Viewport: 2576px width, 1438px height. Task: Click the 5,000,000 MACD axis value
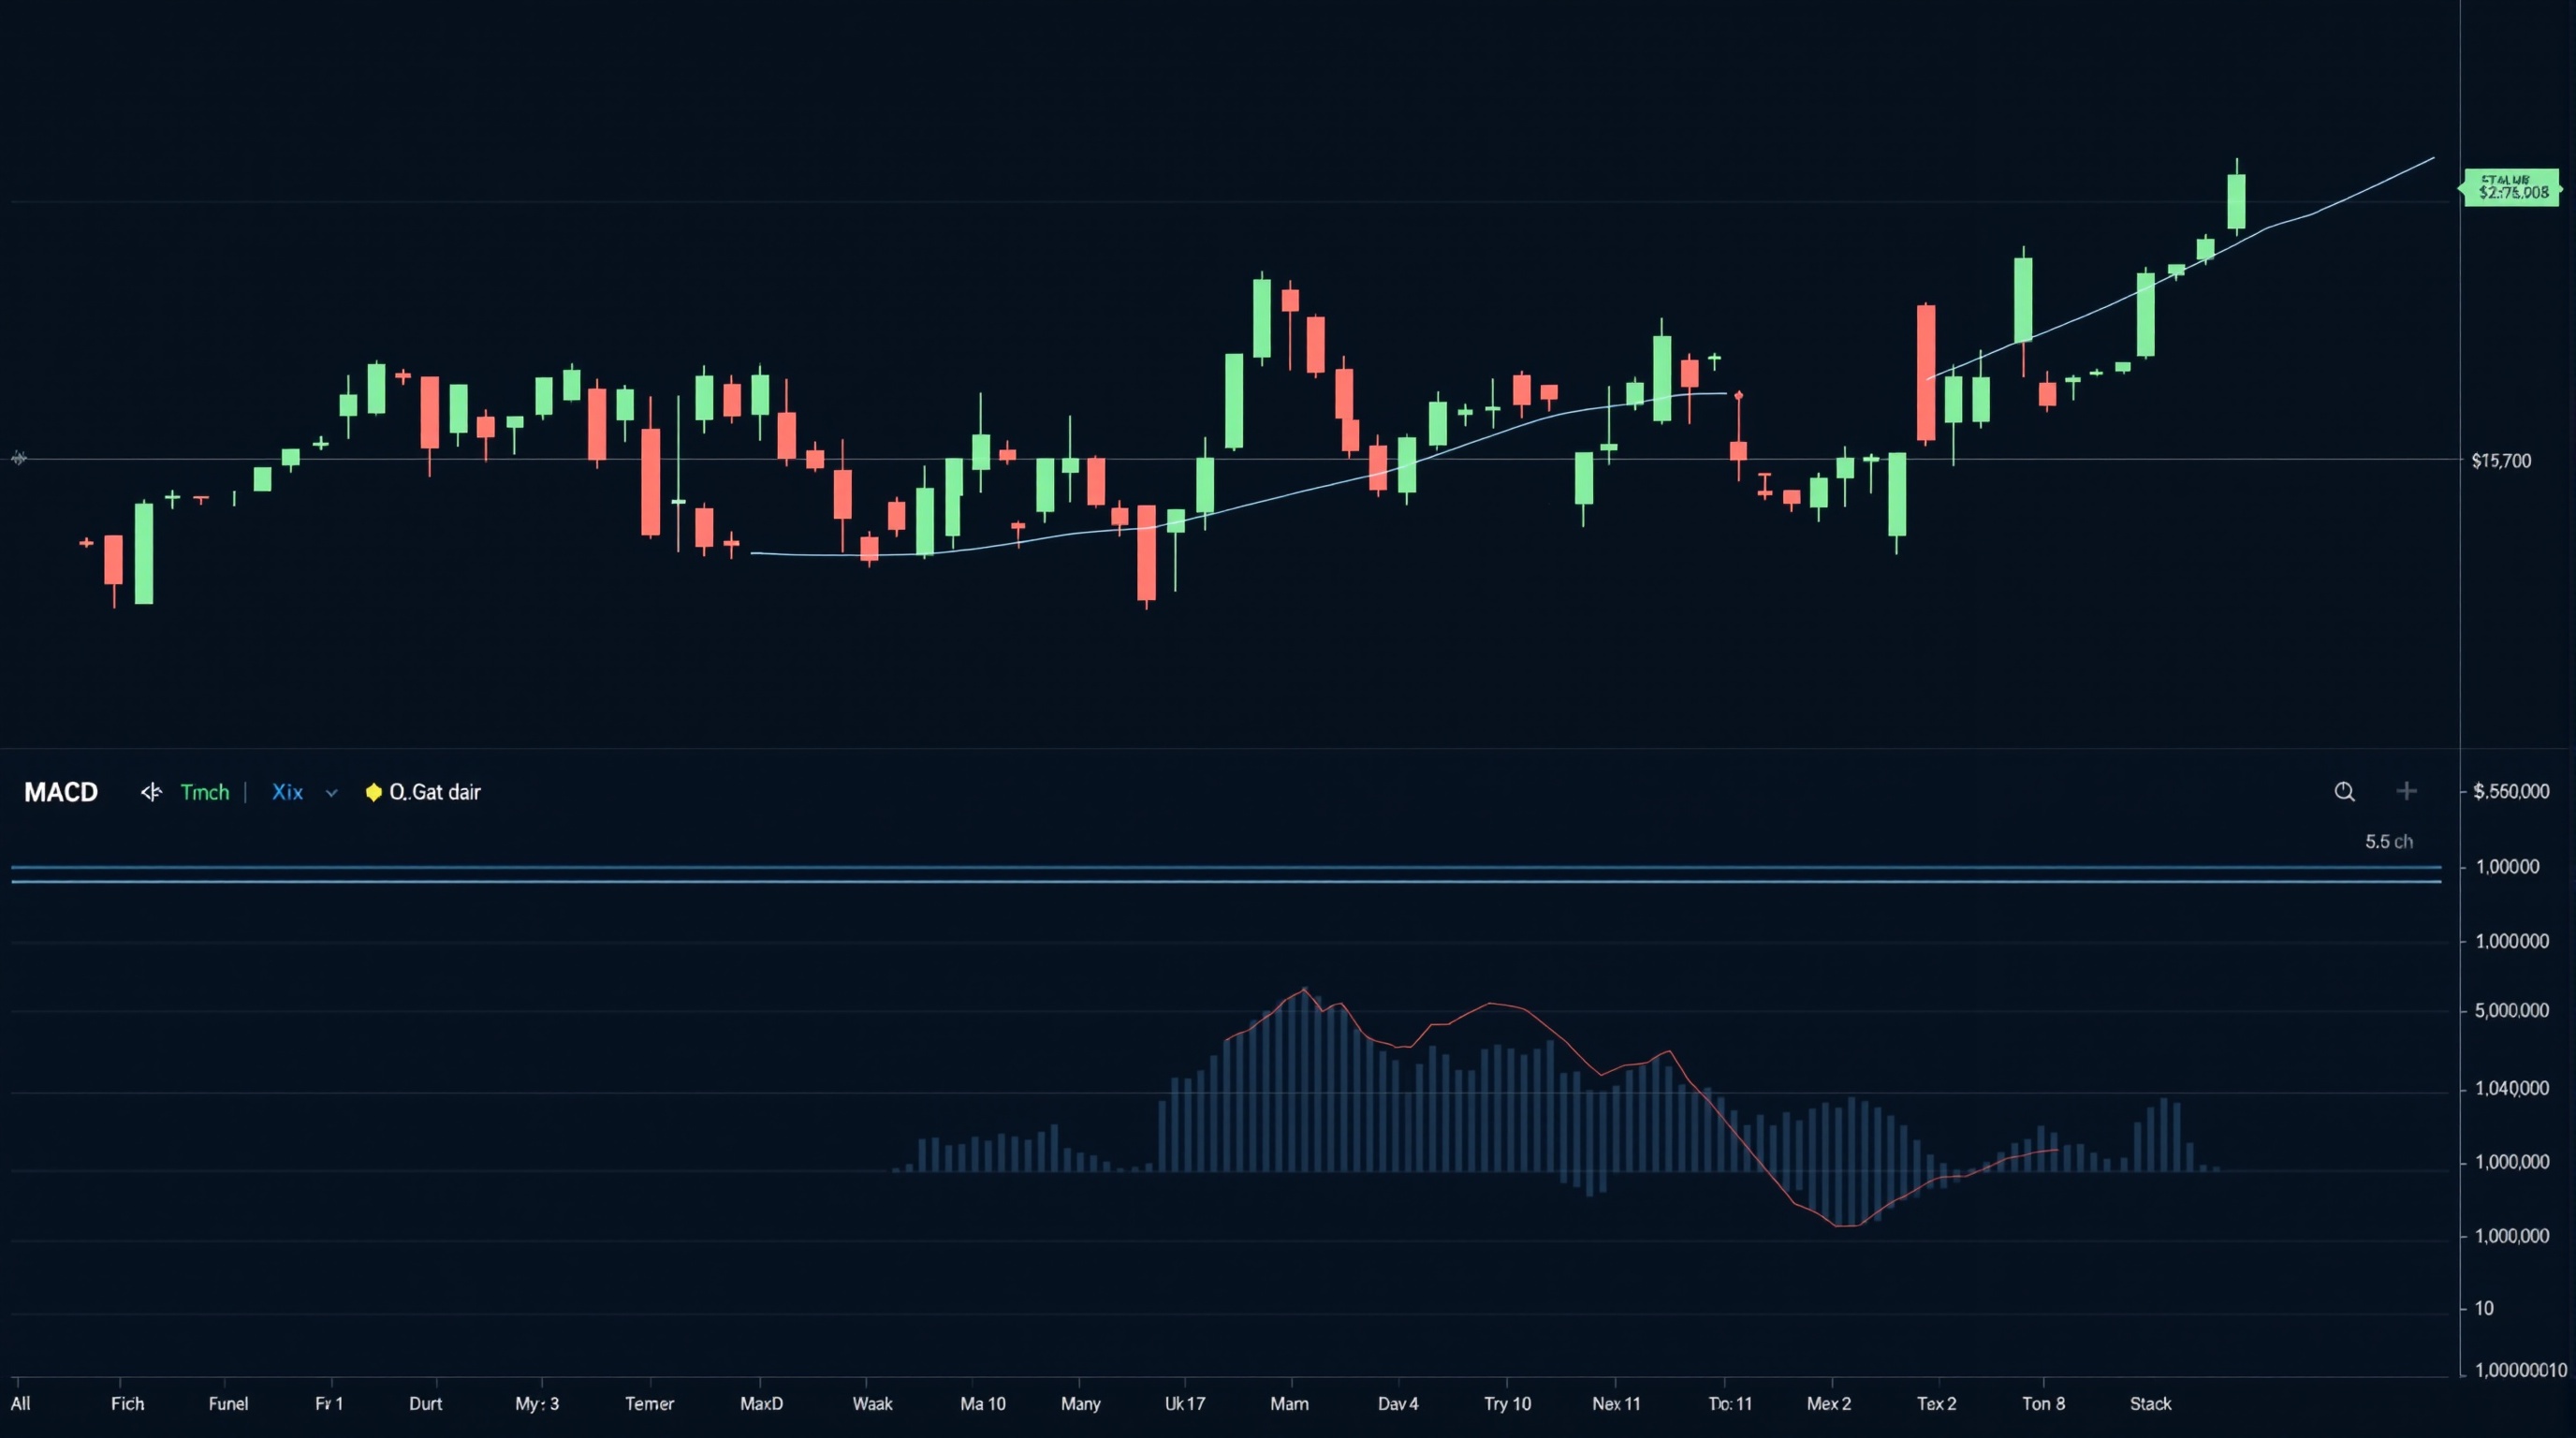tap(2512, 1011)
